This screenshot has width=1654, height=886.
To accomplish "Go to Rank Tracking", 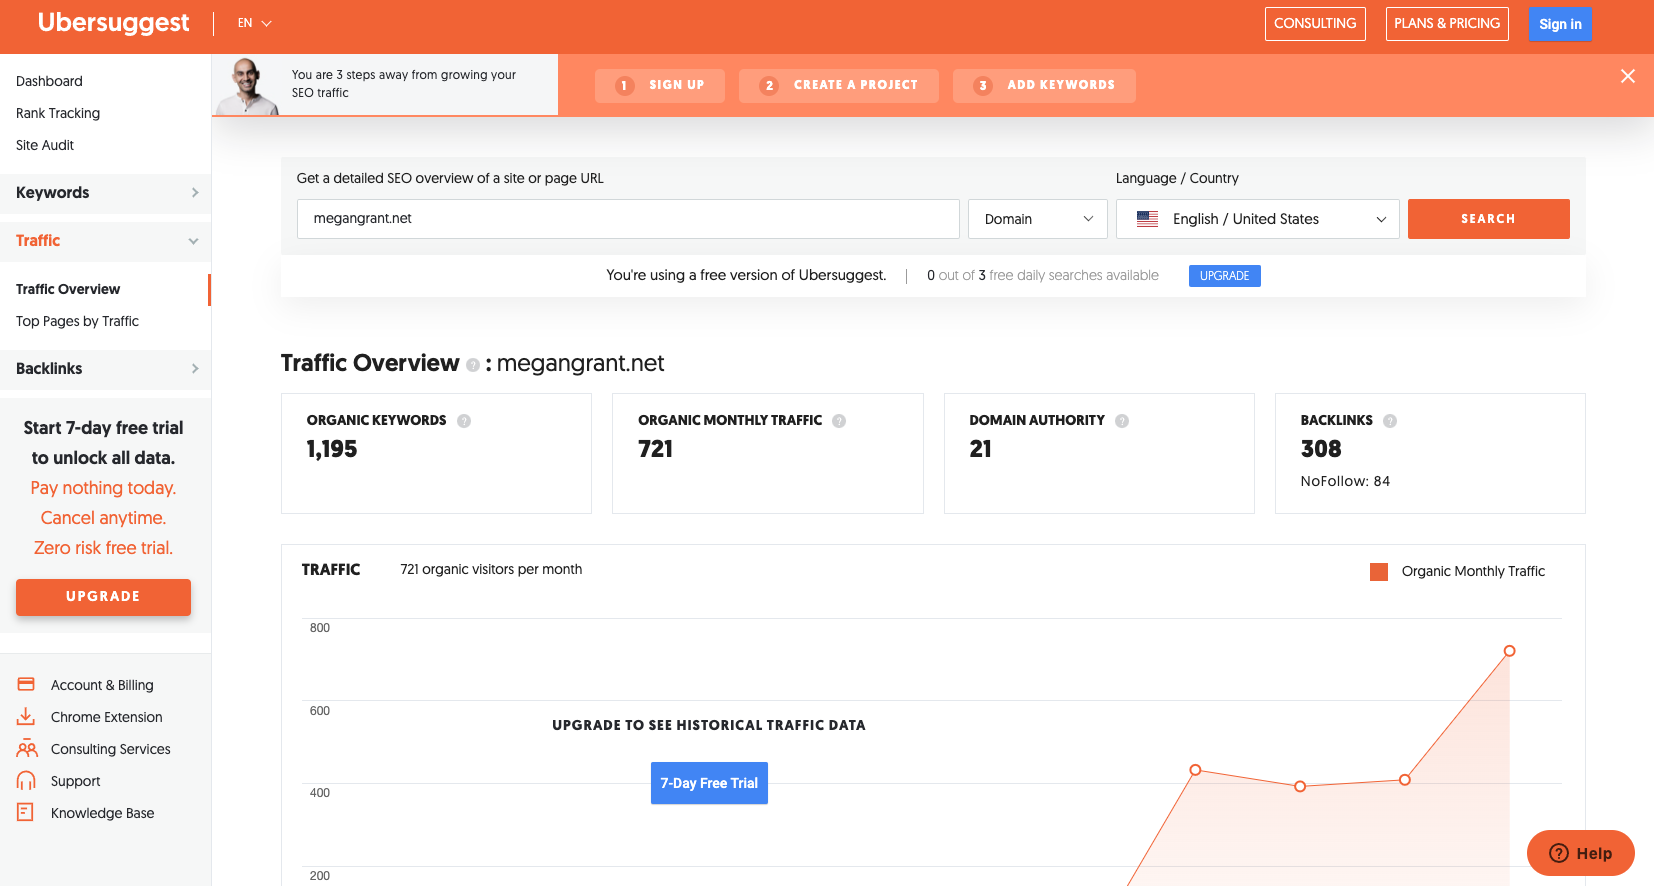I will 58,113.
